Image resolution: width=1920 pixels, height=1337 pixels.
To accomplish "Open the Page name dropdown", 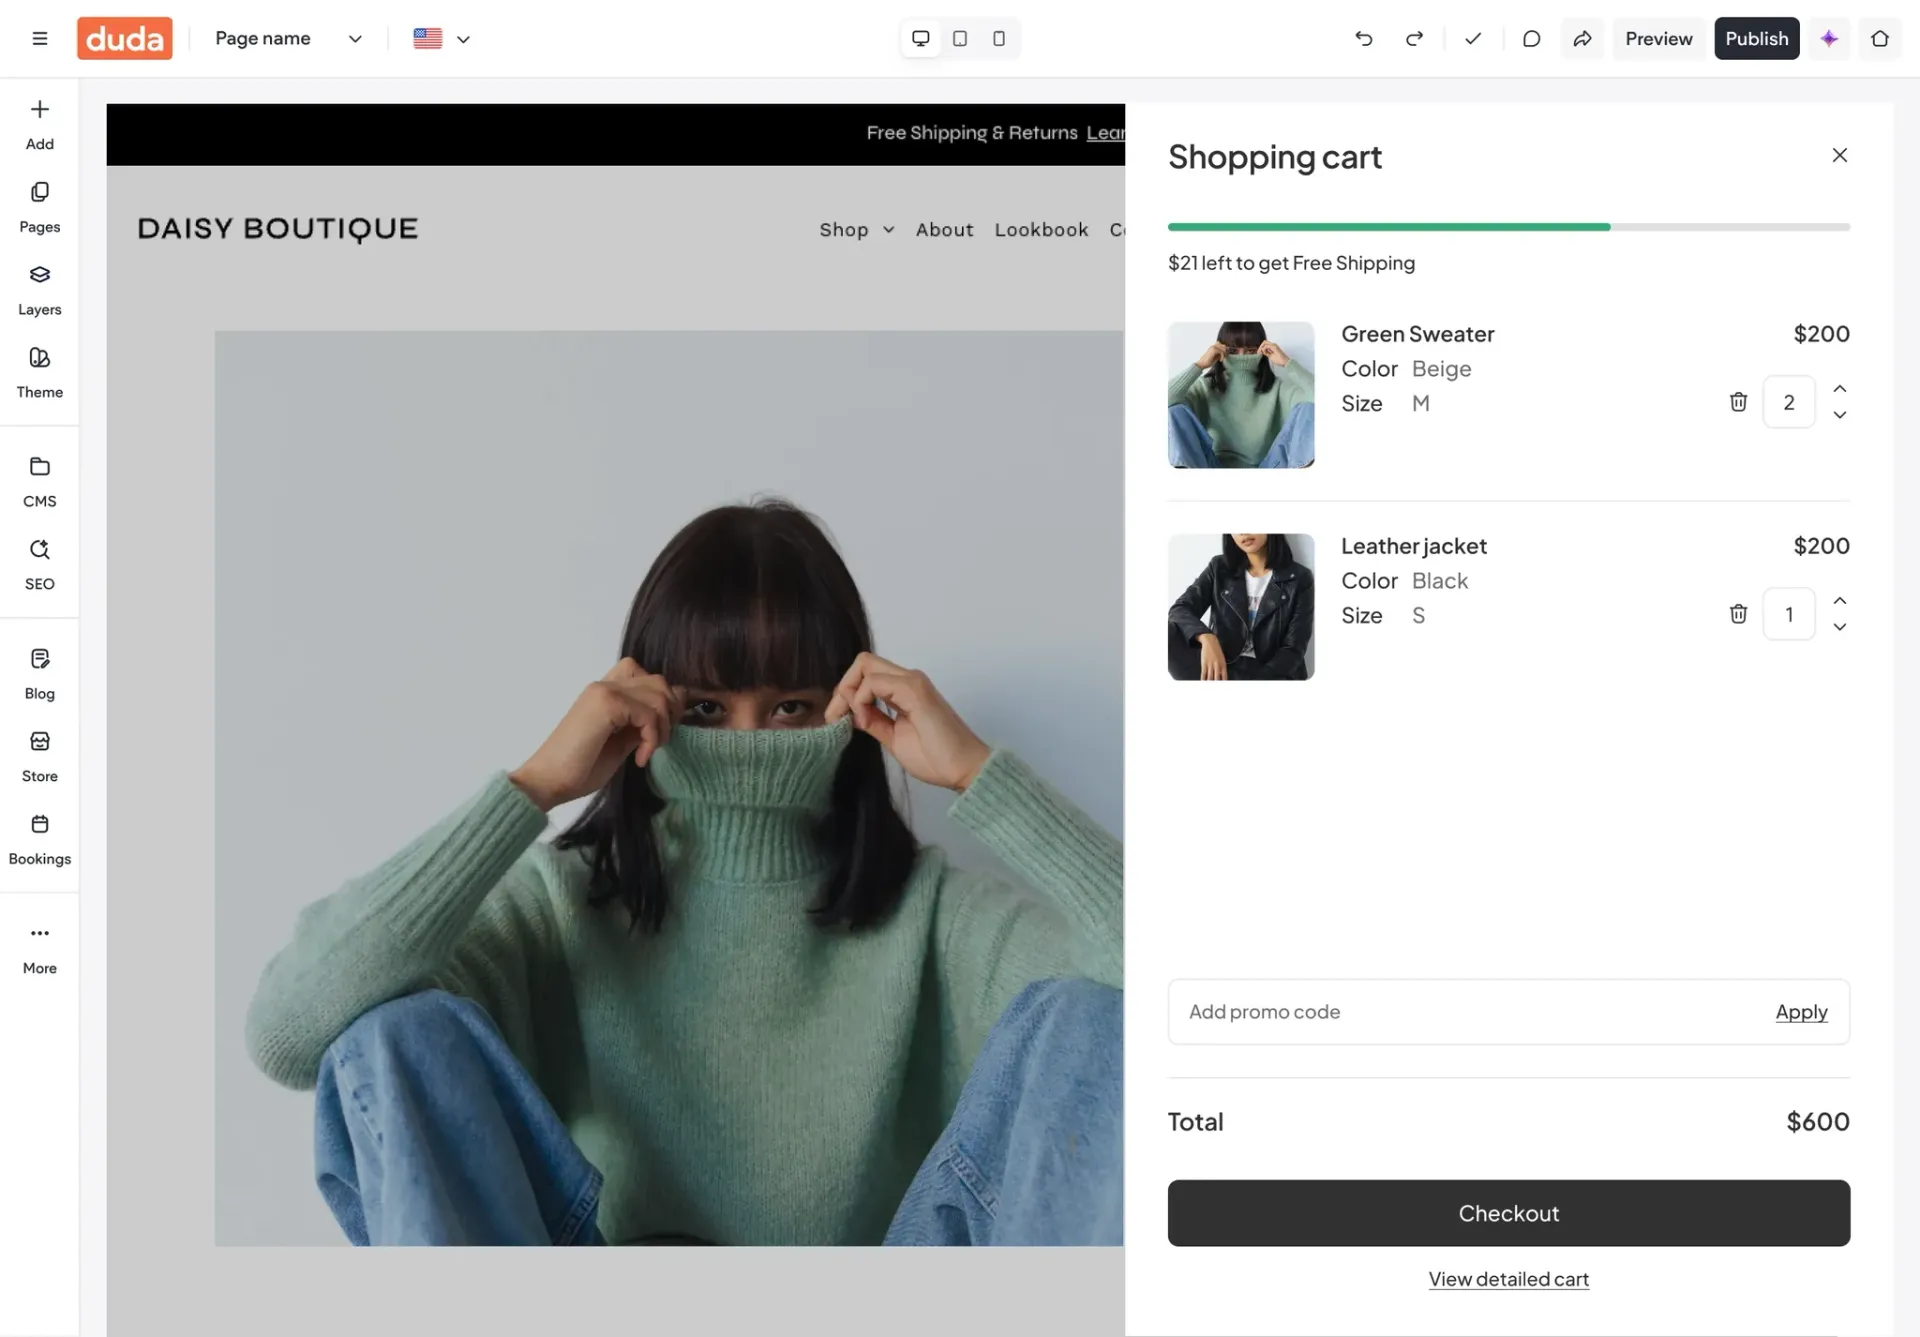I will click(288, 38).
